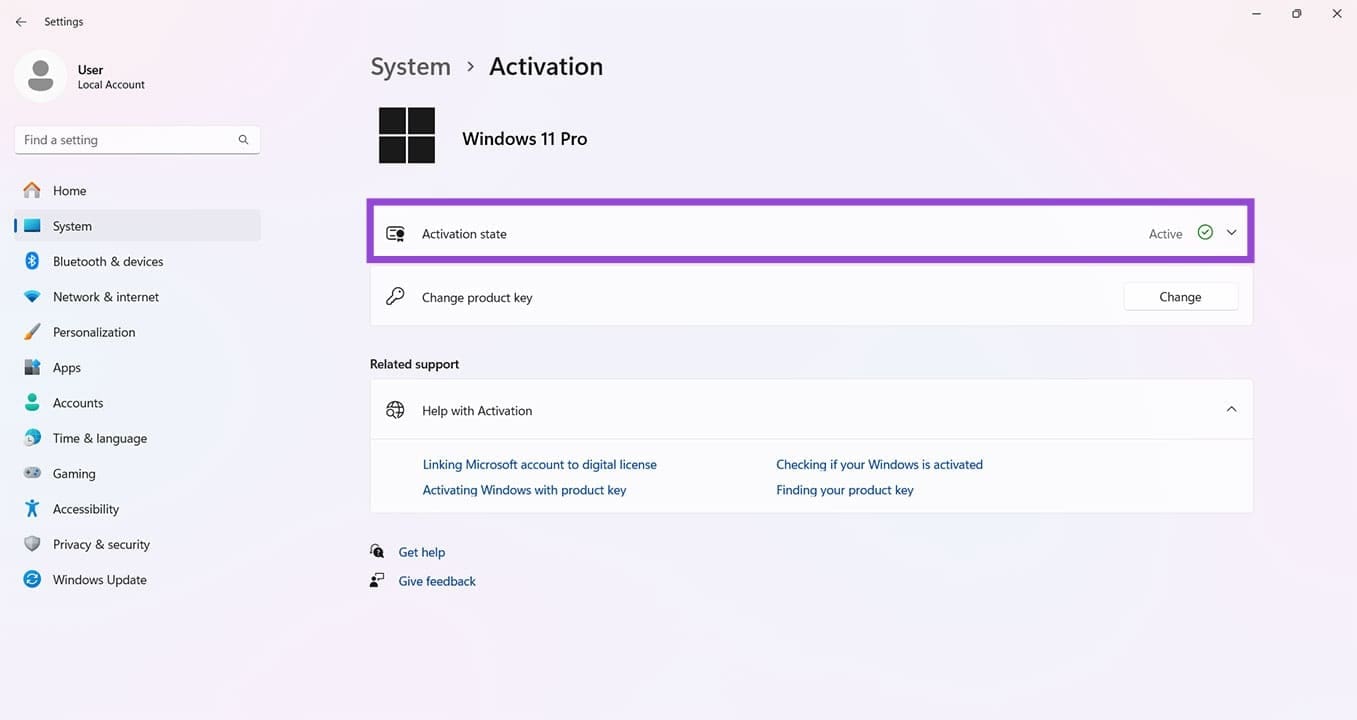Click the Windows 11 Pro edition label

(x=525, y=139)
